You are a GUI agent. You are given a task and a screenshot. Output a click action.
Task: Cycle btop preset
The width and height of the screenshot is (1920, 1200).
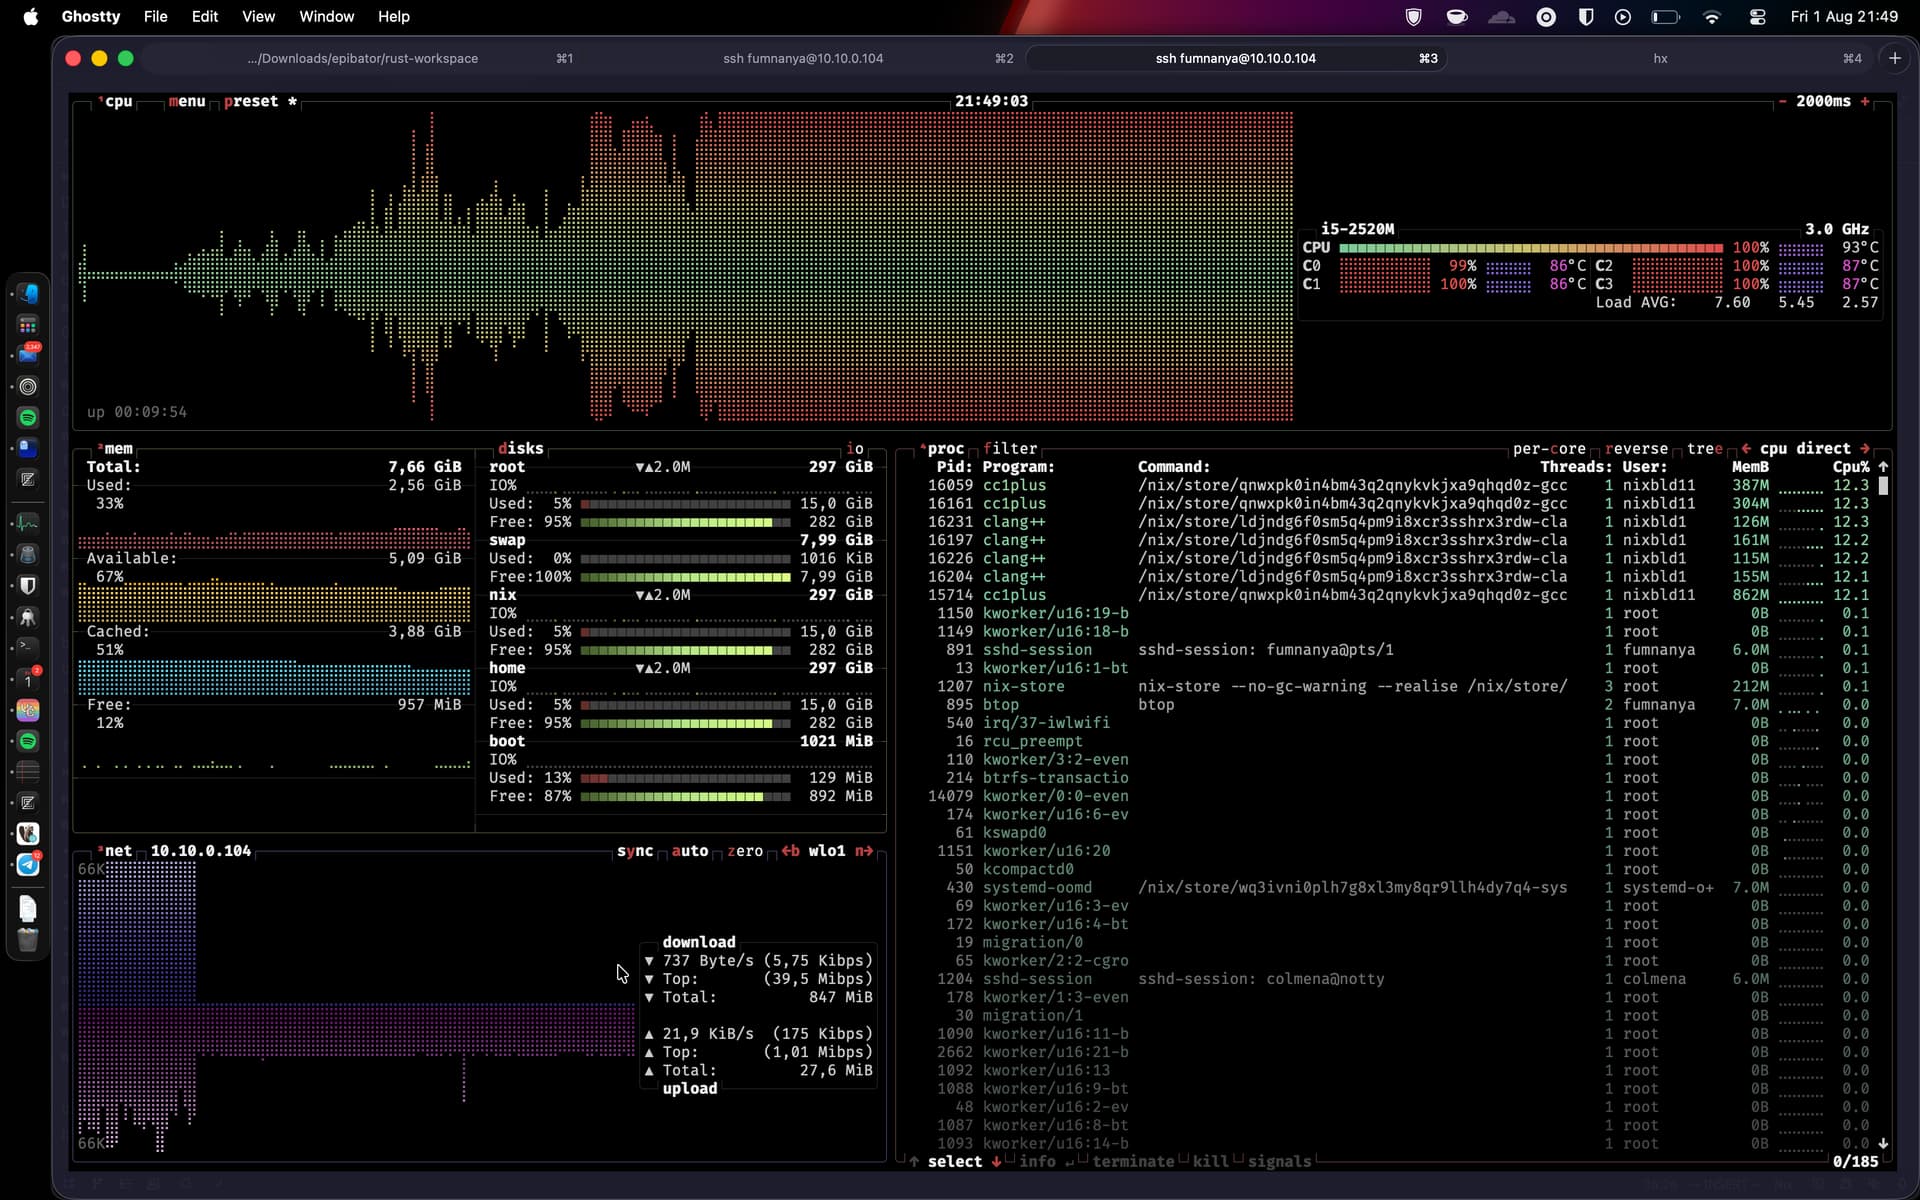260,101
